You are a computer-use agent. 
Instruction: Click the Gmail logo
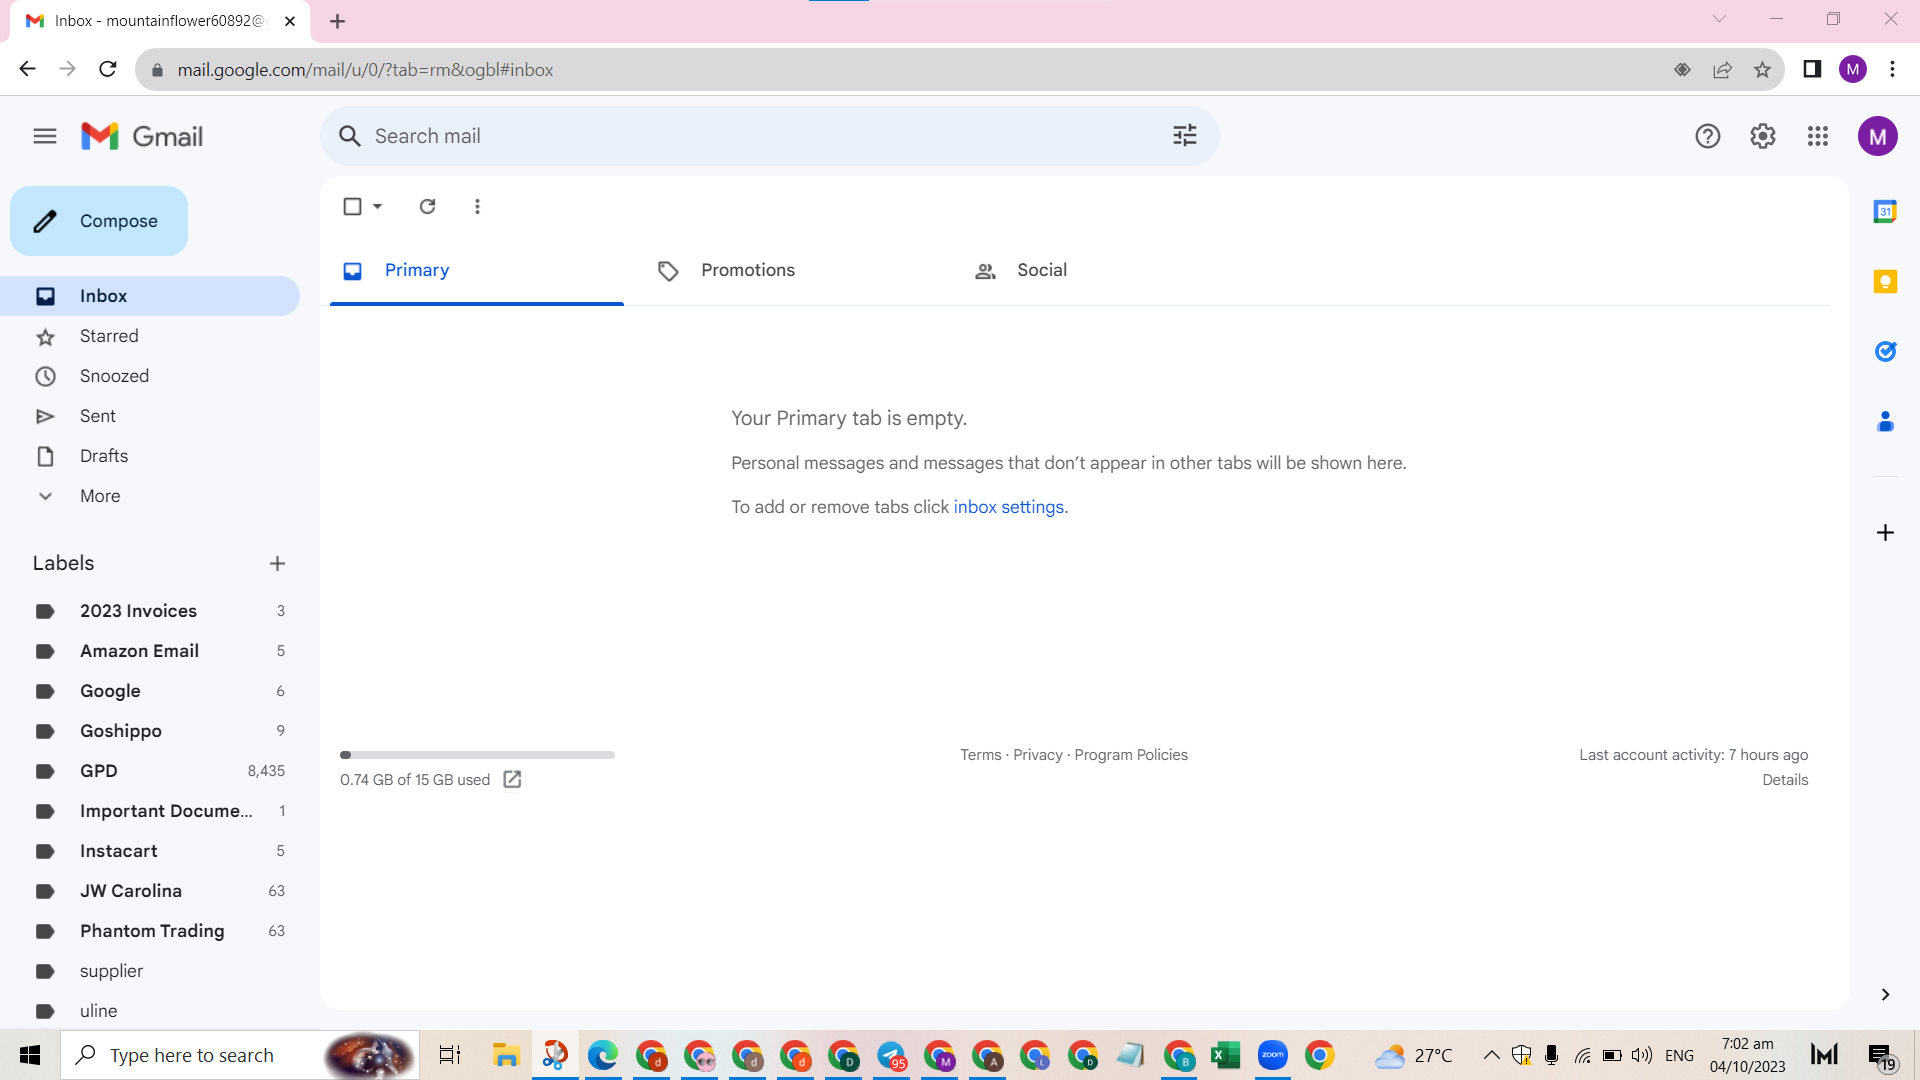click(141, 136)
